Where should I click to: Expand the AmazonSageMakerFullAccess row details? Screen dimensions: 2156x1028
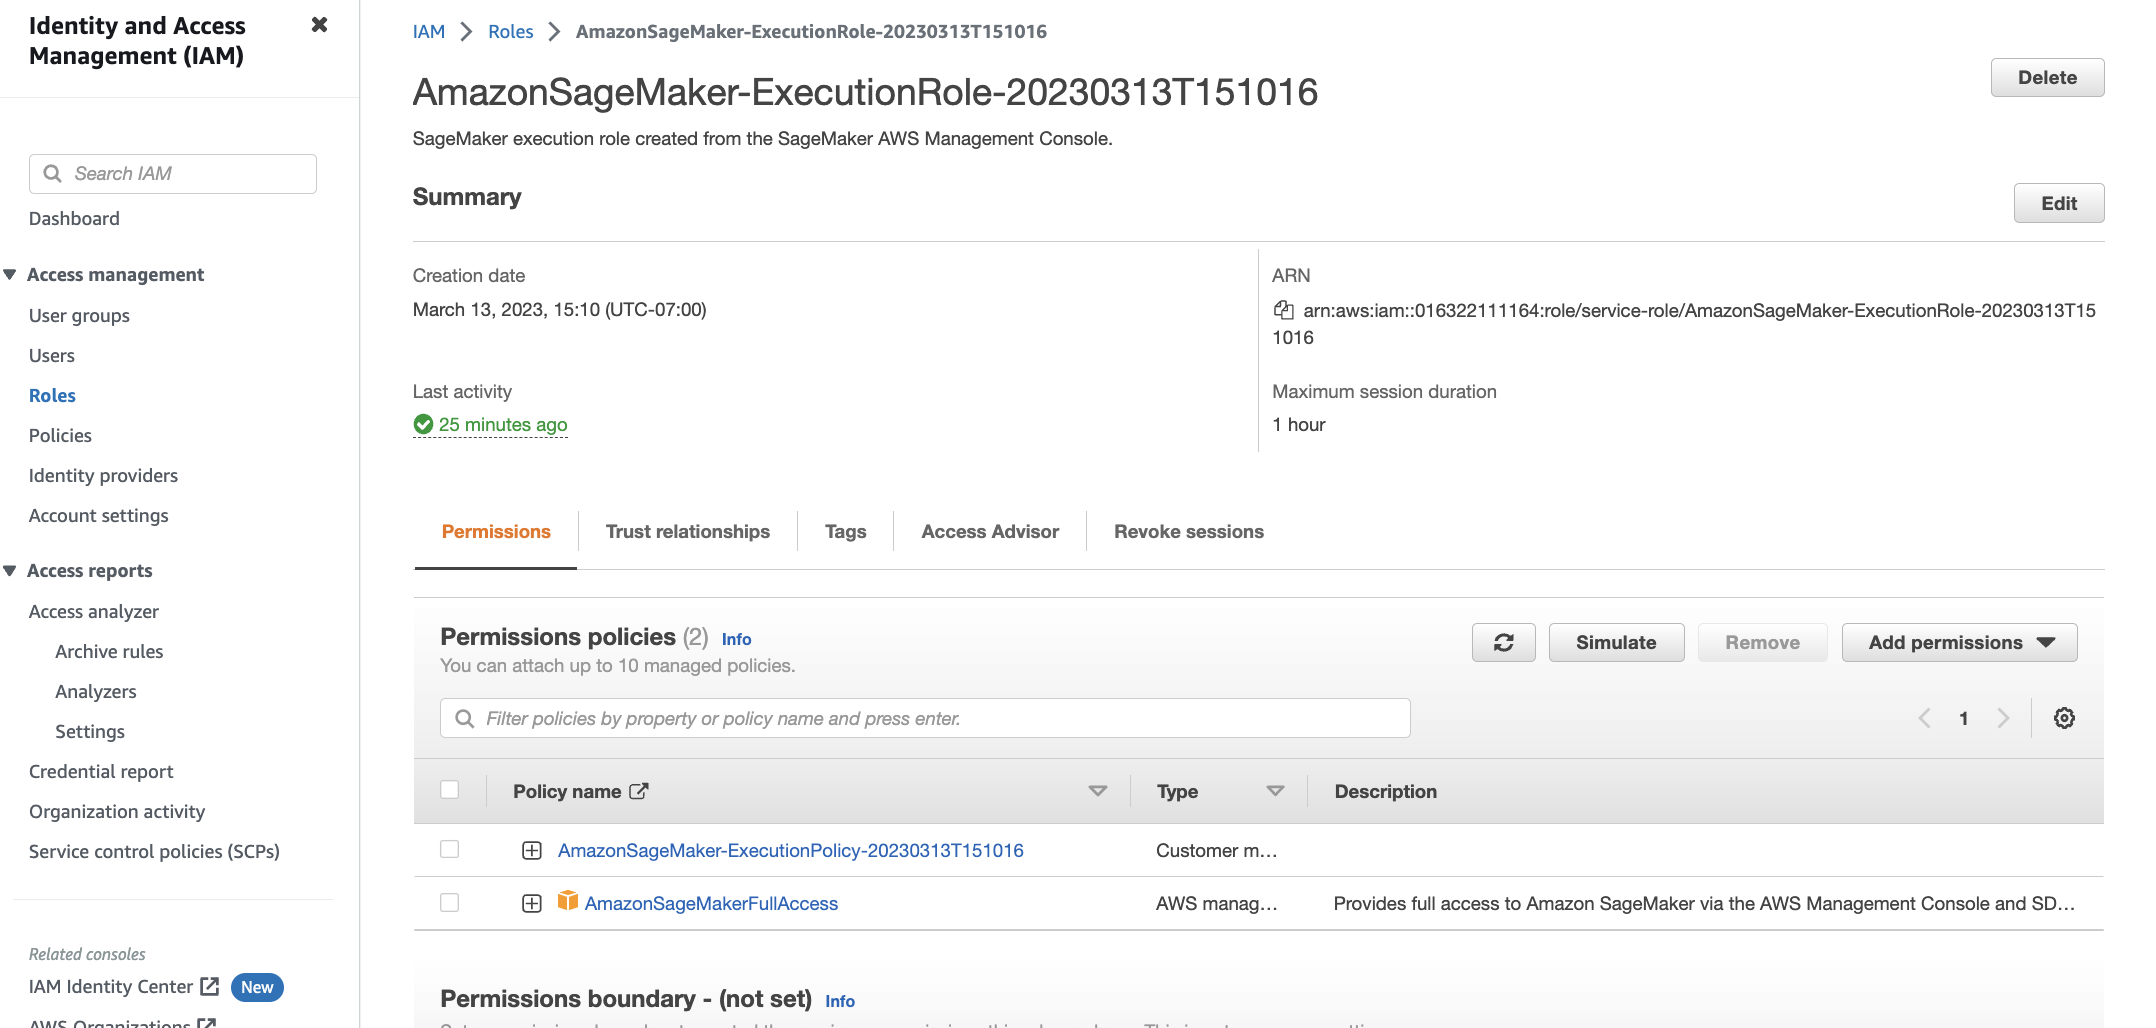point(532,903)
